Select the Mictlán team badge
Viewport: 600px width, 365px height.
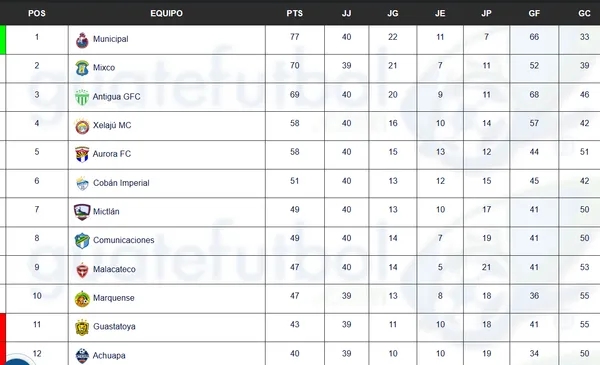coord(82,212)
